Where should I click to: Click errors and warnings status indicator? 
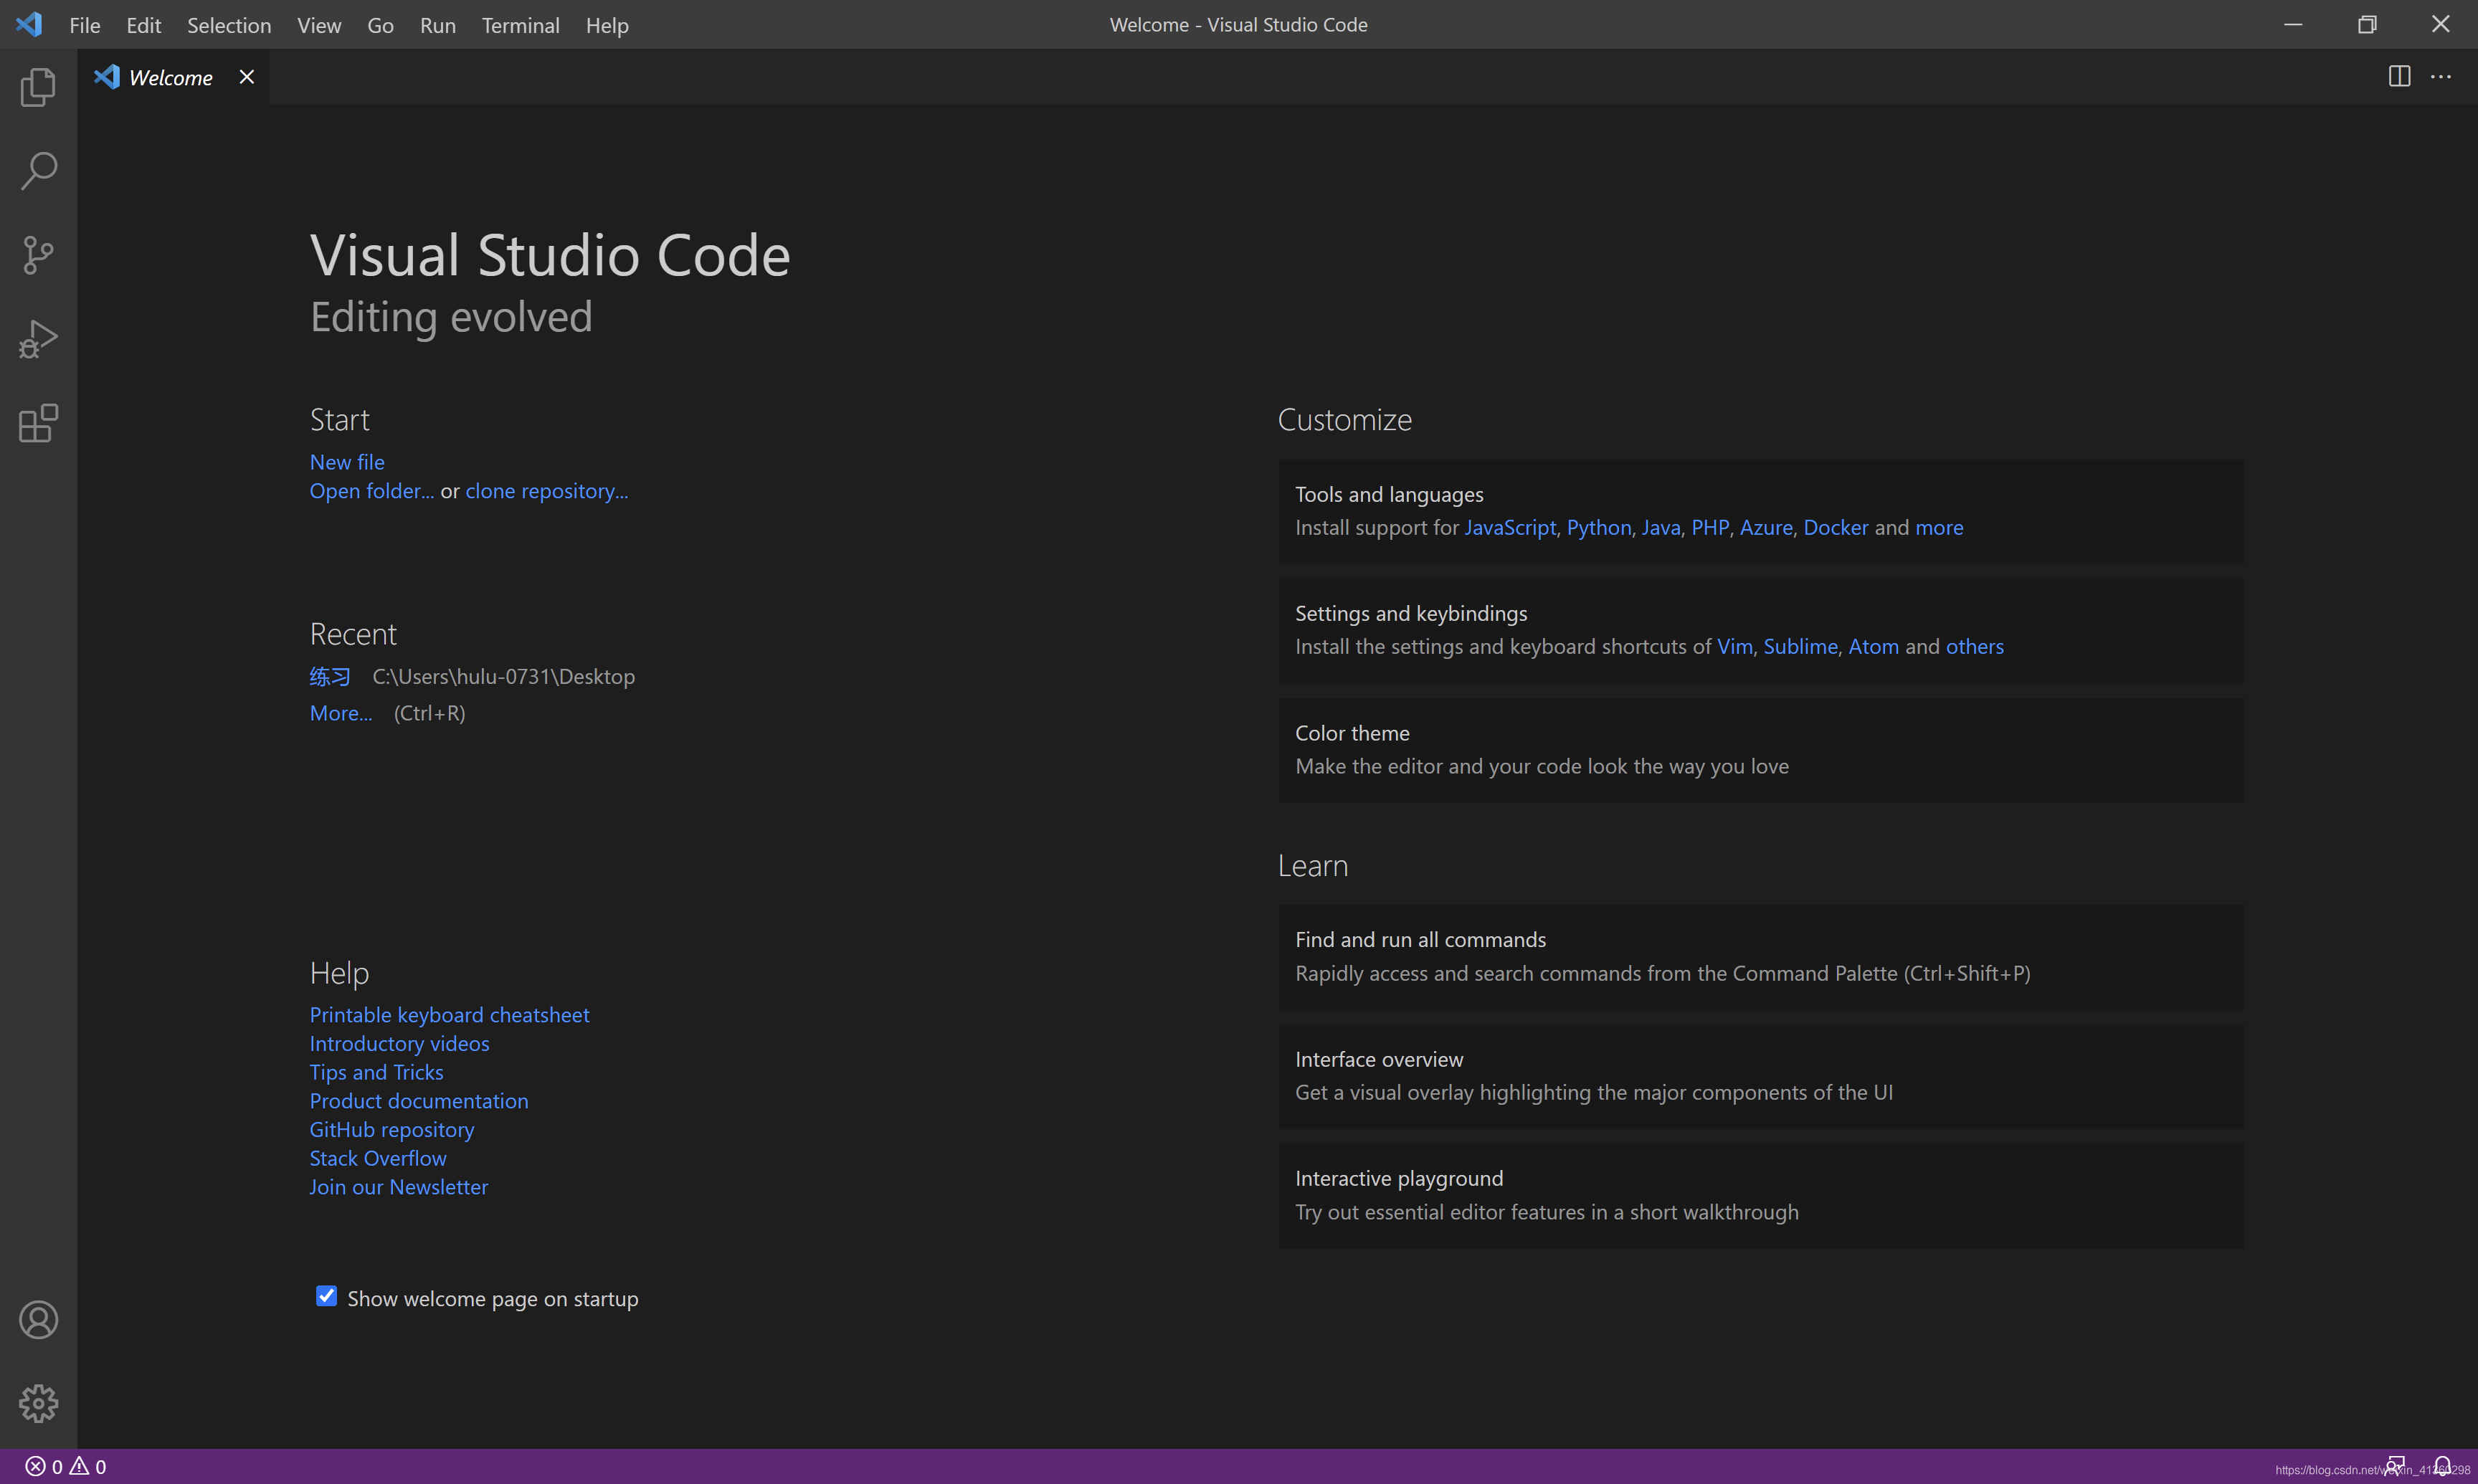tap(66, 1467)
